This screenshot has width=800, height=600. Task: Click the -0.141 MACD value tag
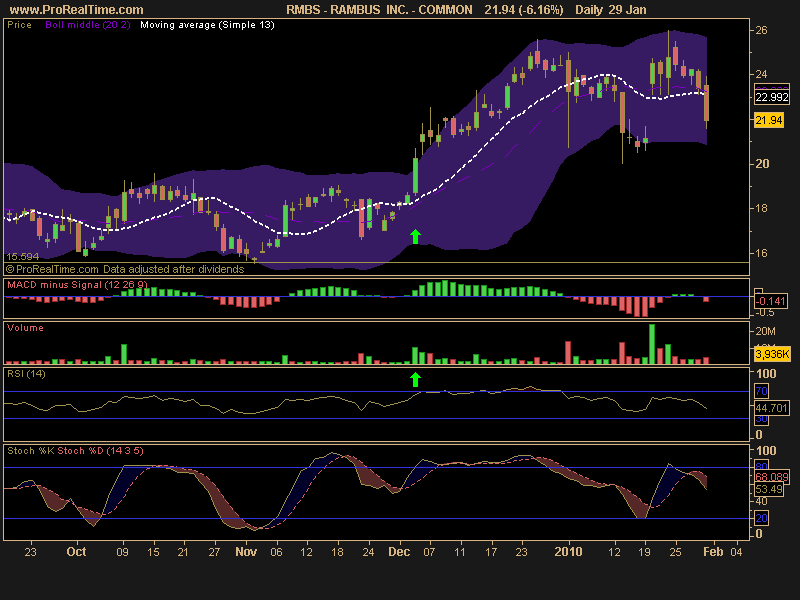click(771, 301)
